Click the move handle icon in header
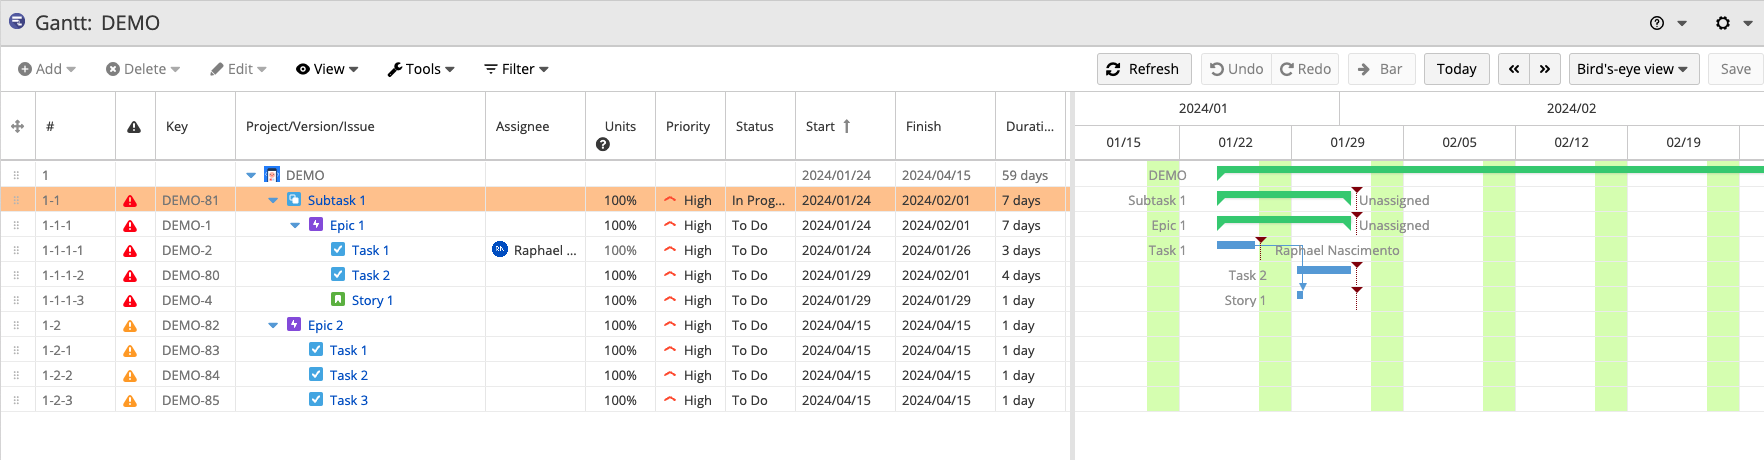 tap(17, 126)
